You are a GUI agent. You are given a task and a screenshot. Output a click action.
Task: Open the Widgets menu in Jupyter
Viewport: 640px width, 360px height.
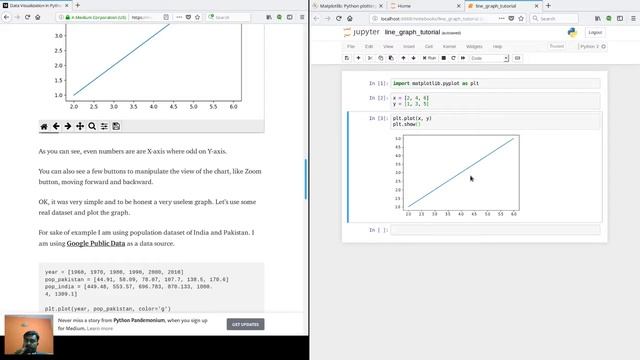click(x=474, y=47)
